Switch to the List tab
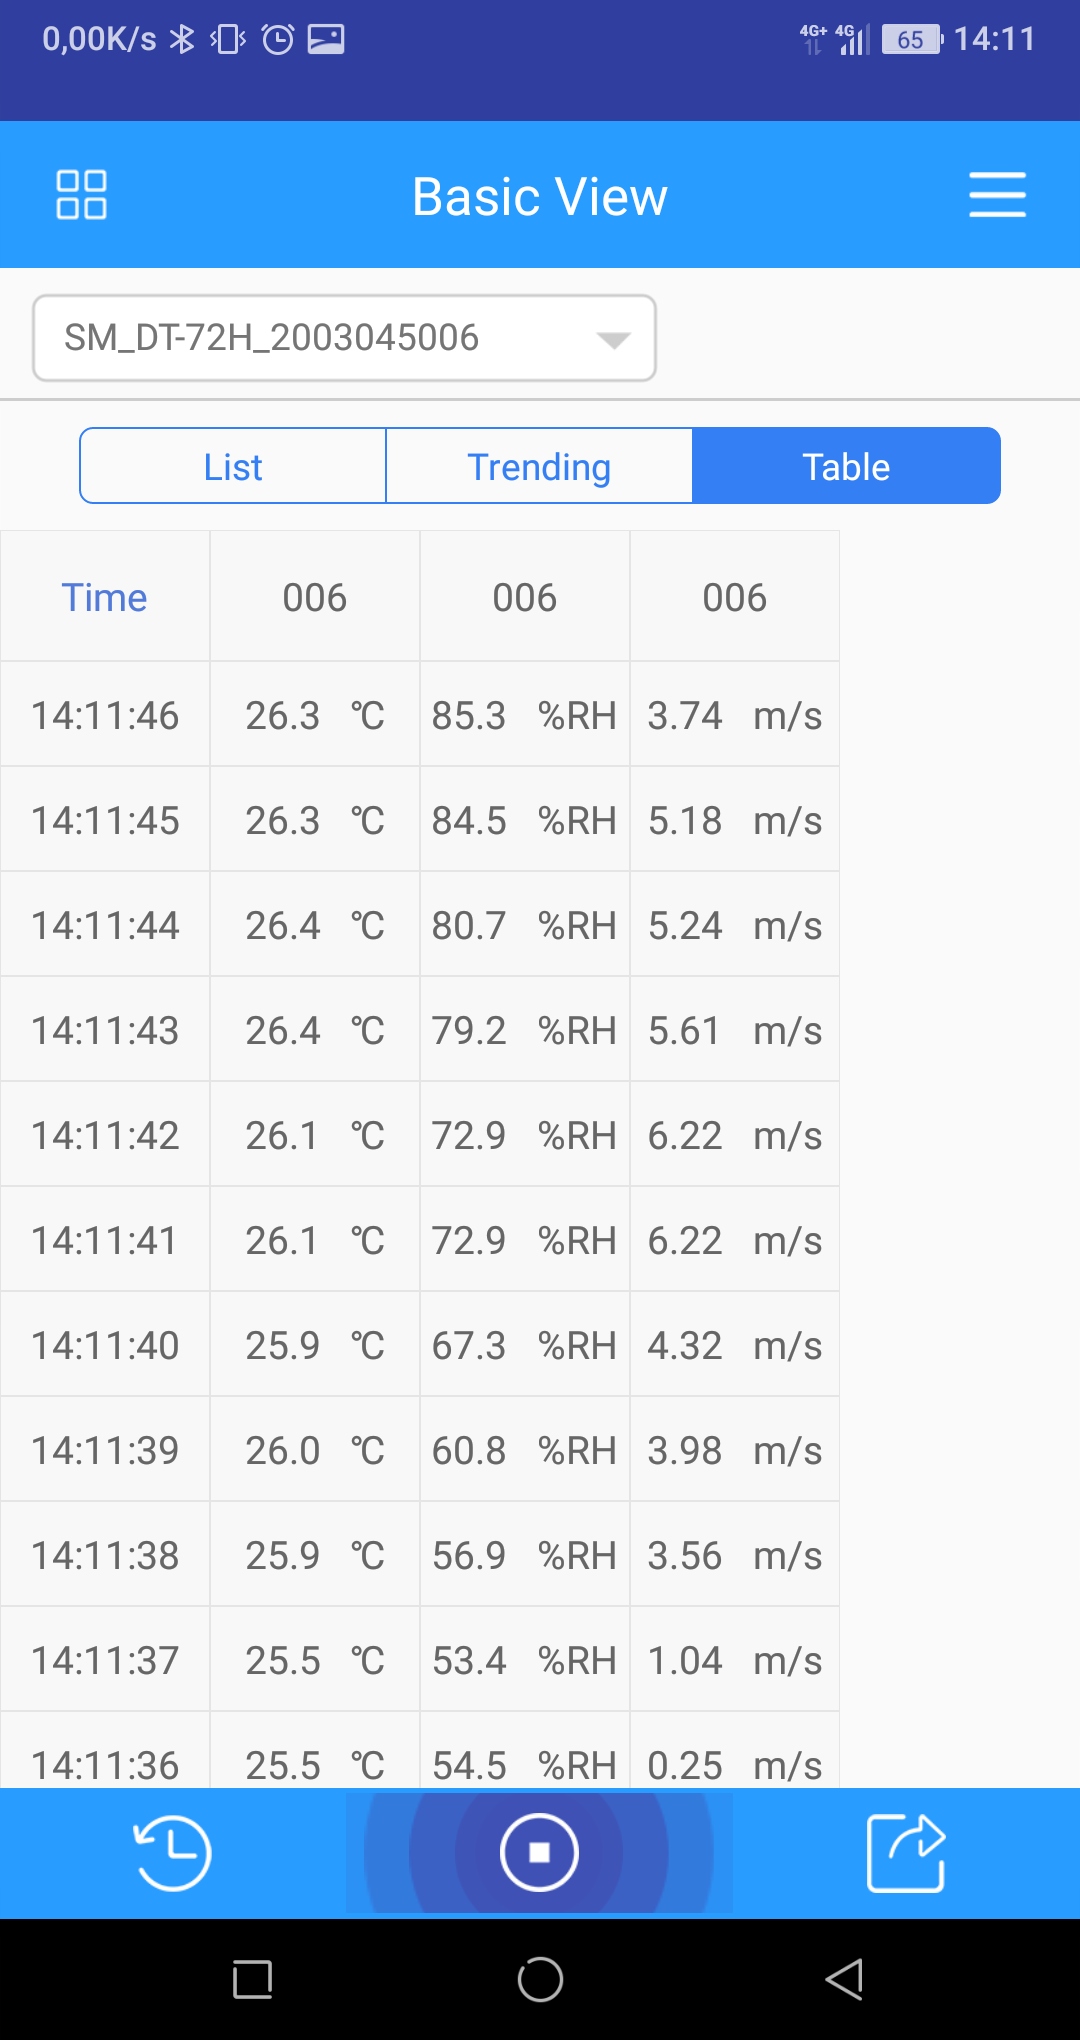1080x2040 pixels. click(233, 466)
